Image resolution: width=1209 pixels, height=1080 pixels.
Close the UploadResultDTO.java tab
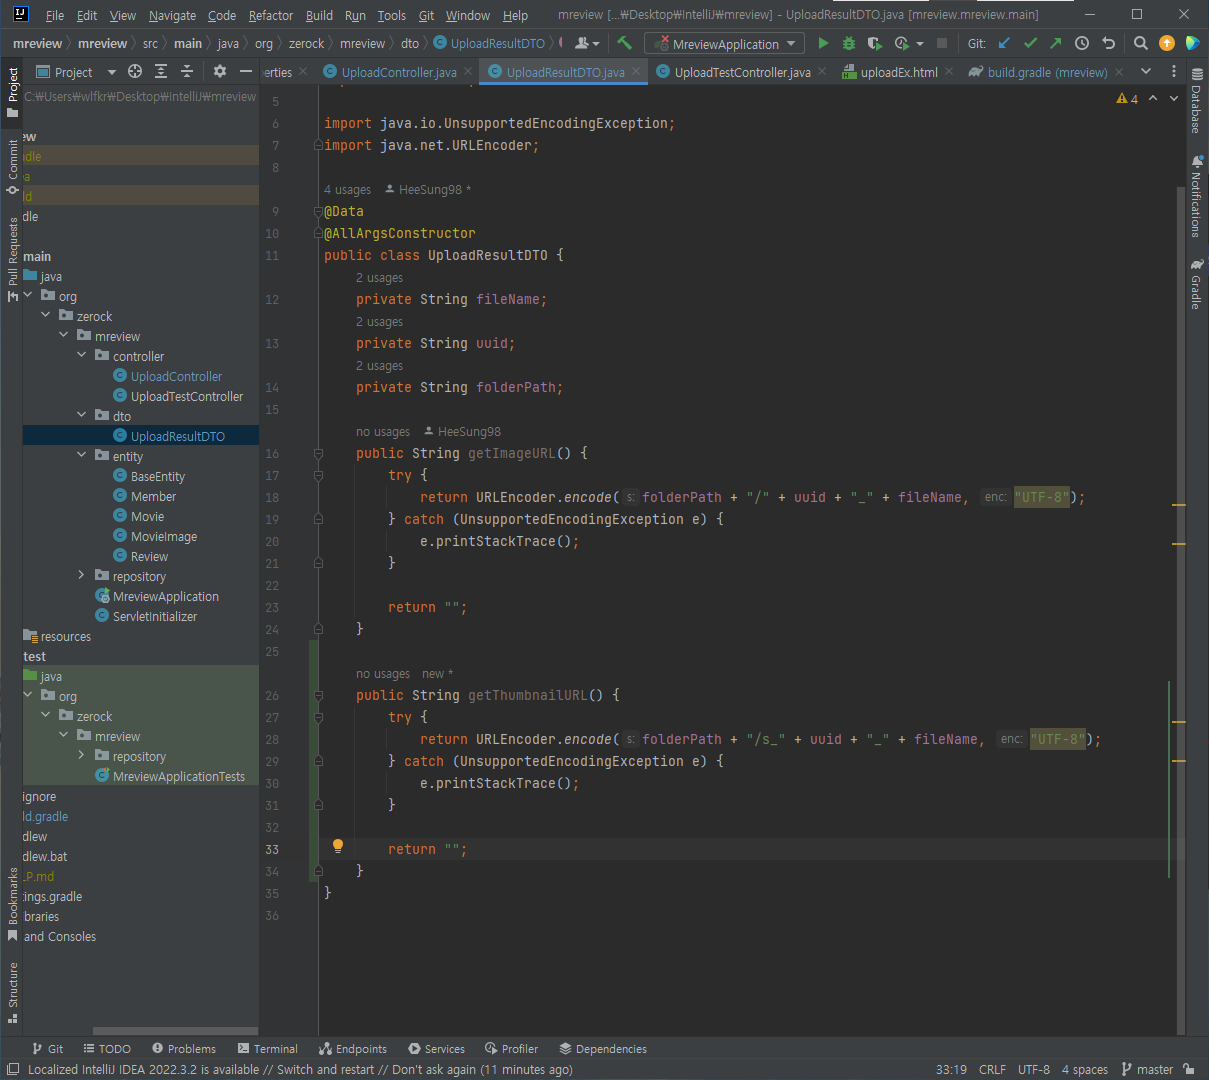(x=636, y=72)
